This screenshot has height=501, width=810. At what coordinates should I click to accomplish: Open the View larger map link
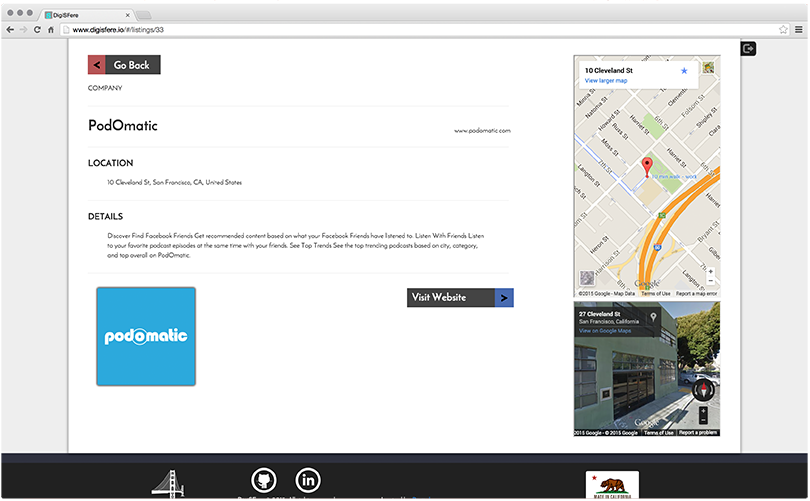(606, 81)
